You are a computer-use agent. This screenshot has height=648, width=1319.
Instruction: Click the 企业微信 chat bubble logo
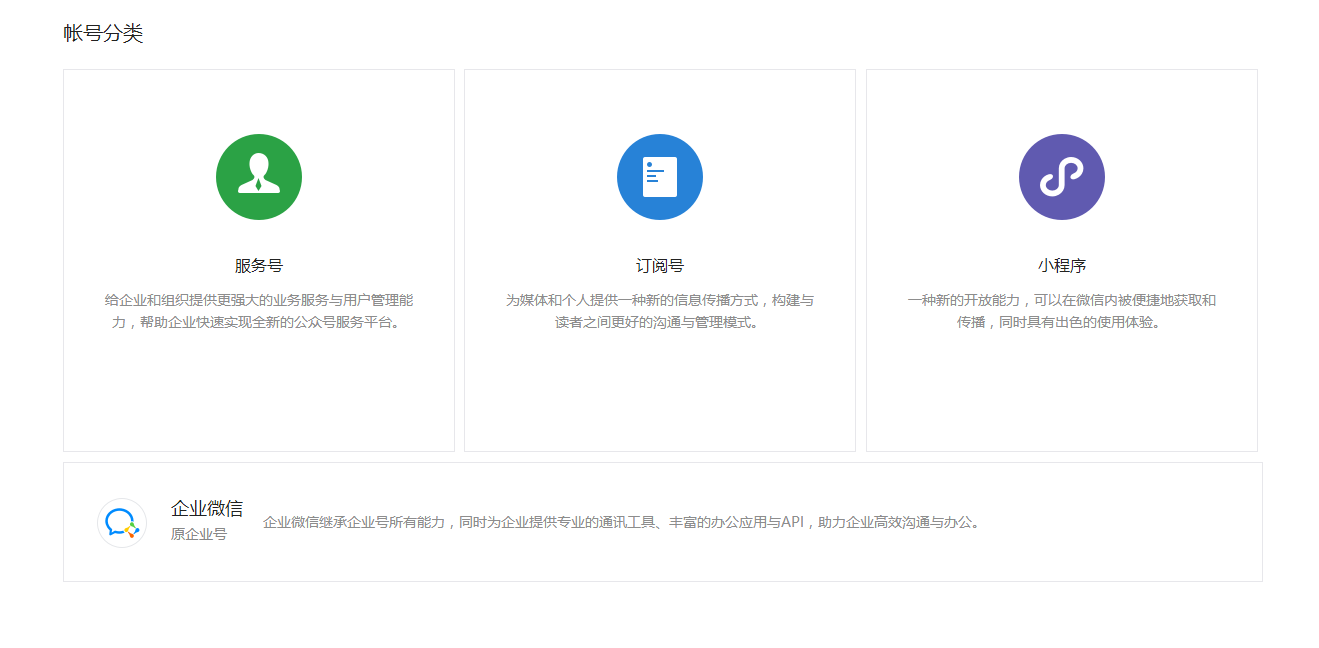[x=122, y=523]
